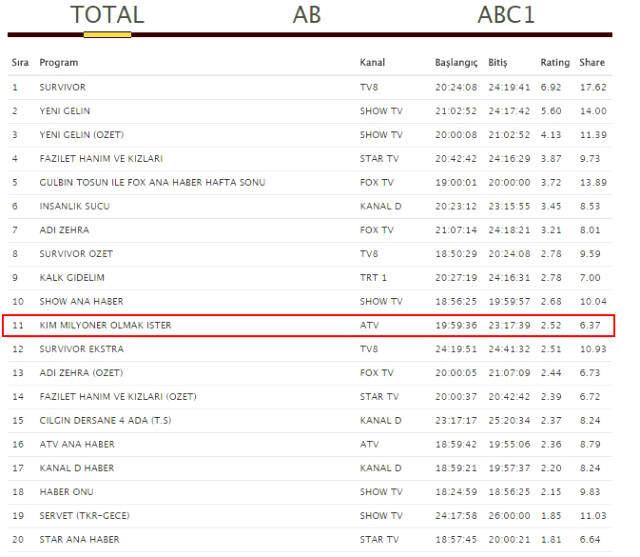The height and width of the screenshot is (557, 640).
Task: Click the 13.89 share value
Action: (x=593, y=182)
